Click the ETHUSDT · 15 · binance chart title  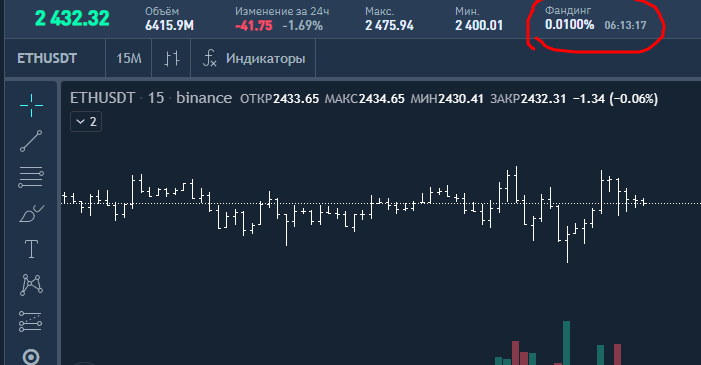pos(151,98)
